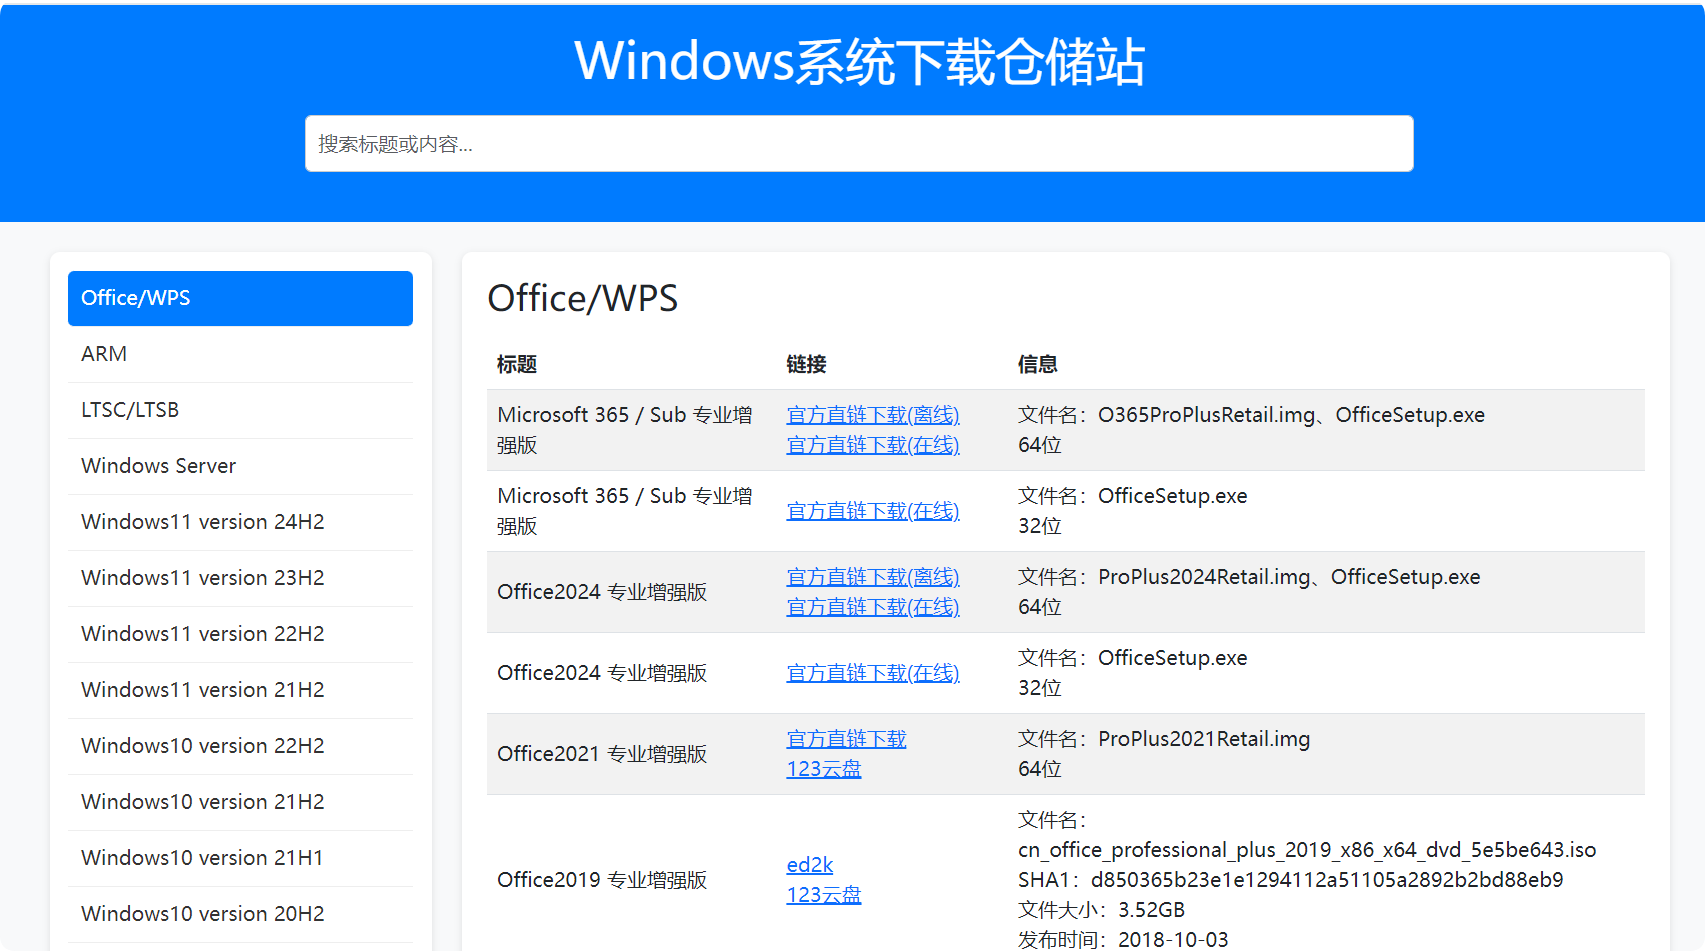This screenshot has height=951, width=1705.
Task: Click the ProPlus2021Retail.img file name text
Action: (1204, 739)
